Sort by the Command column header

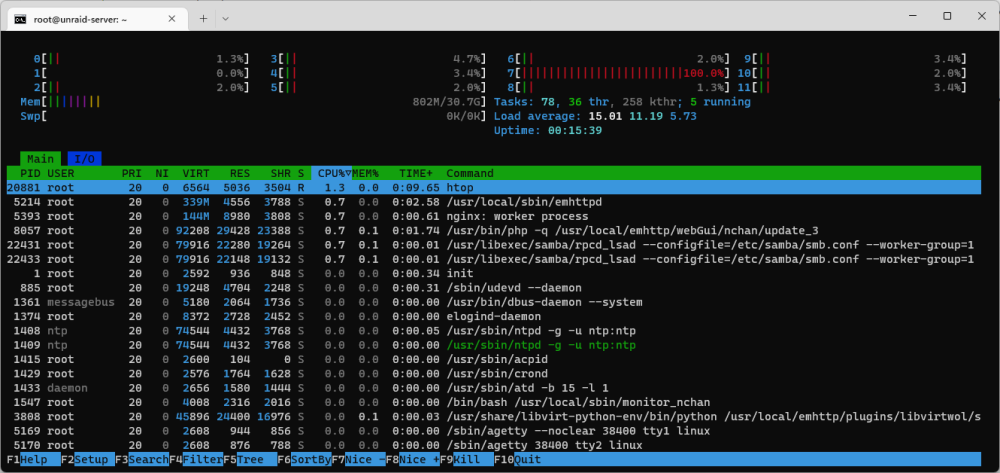(x=470, y=173)
